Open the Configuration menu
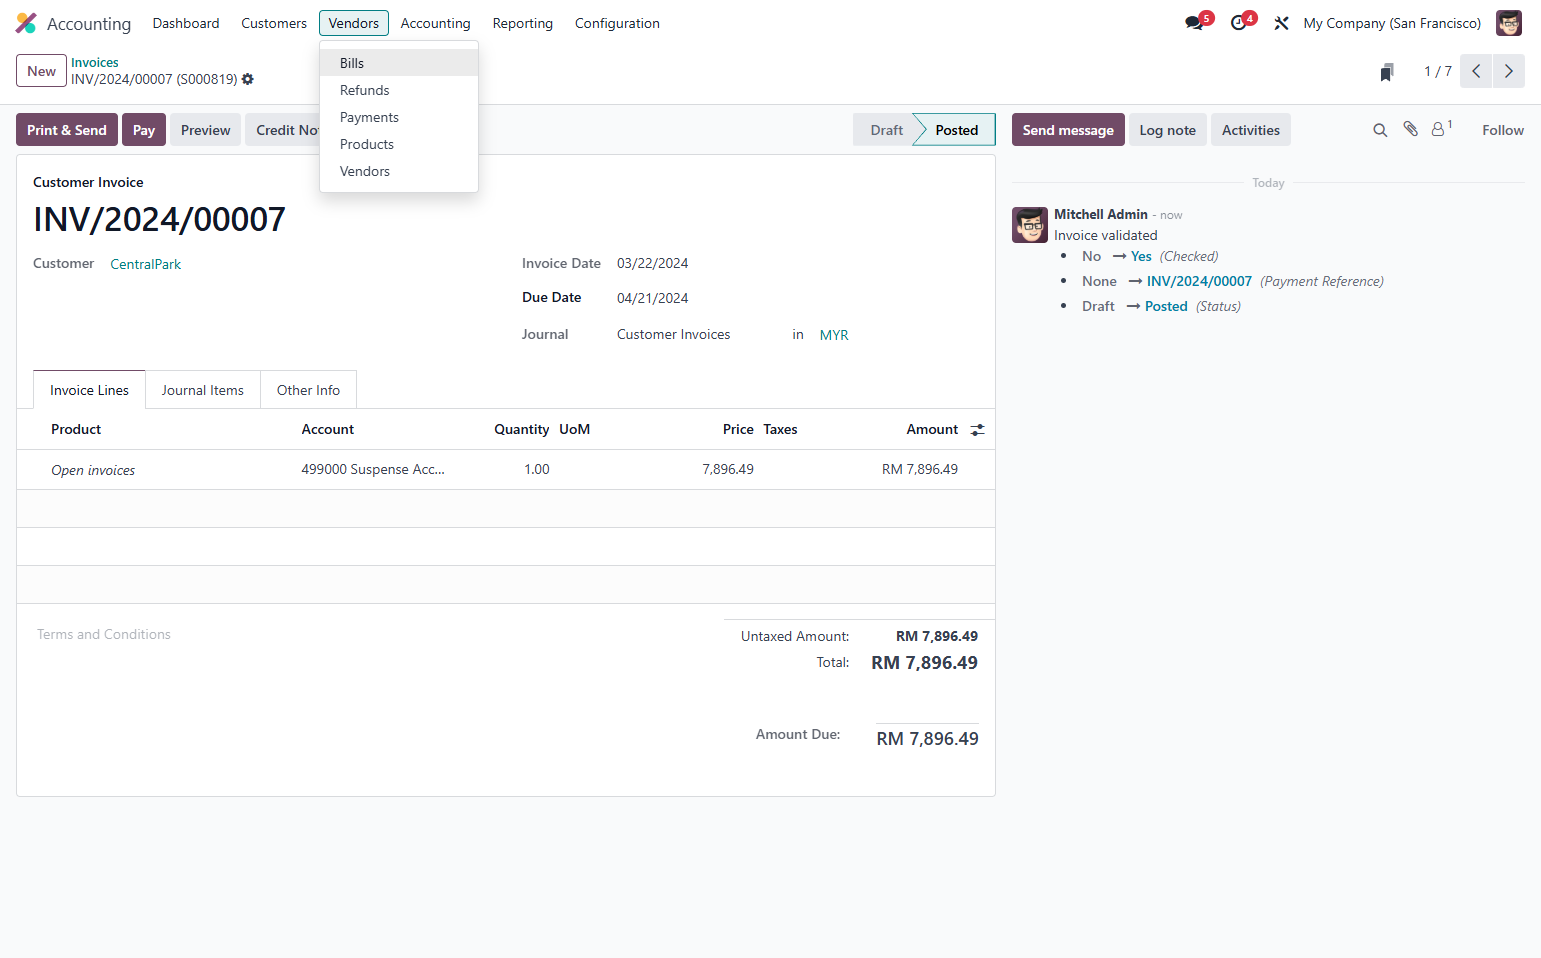This screenshot has width=1541, height=958. point(617,23)
